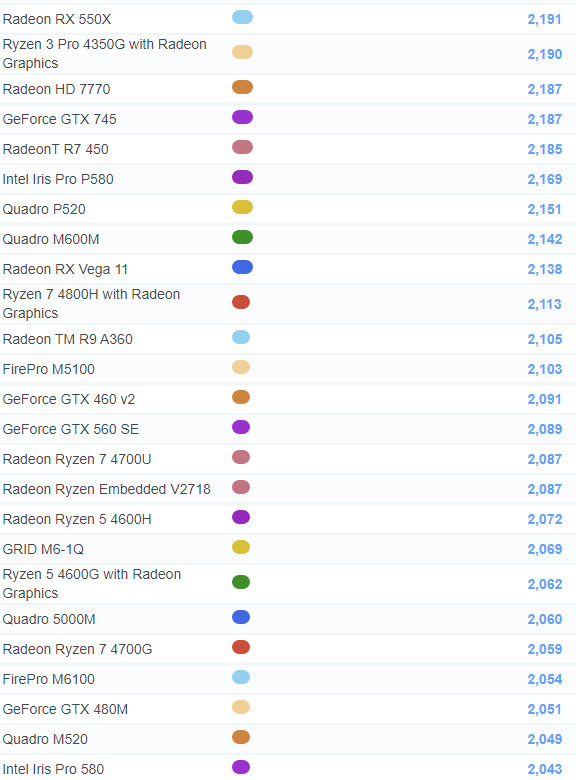Click GeForce GTX 745 name
This screenshot has width=576, height=780.
pyautogui.click(x=59, y=119)
